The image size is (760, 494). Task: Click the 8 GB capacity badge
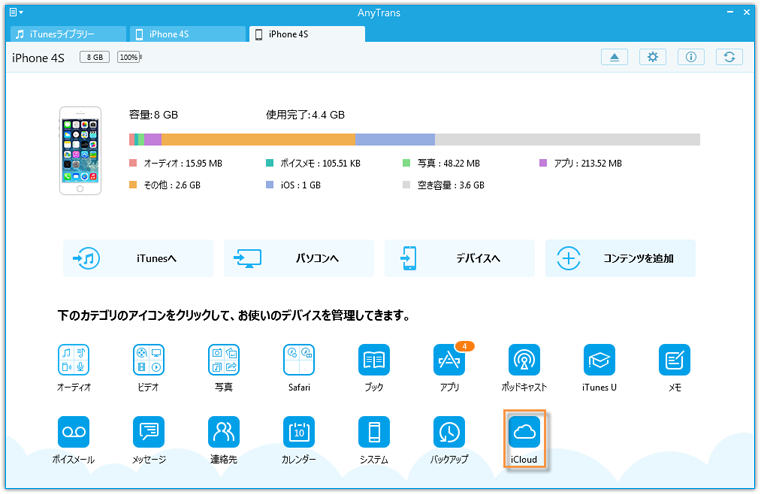pos(95,57)
